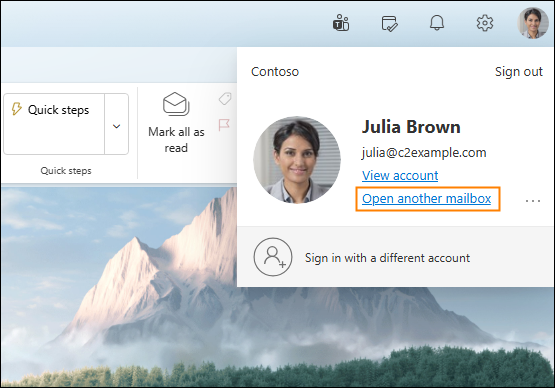Click Julia Brown's large profile photo
Image resolution: width=555 pixels, height=388 pixels.
[297, 160]
